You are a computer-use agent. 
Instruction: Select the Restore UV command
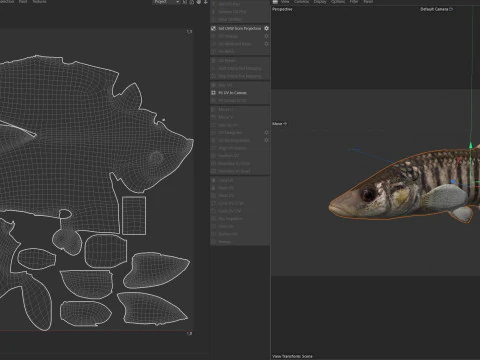[x=228, y=234]
